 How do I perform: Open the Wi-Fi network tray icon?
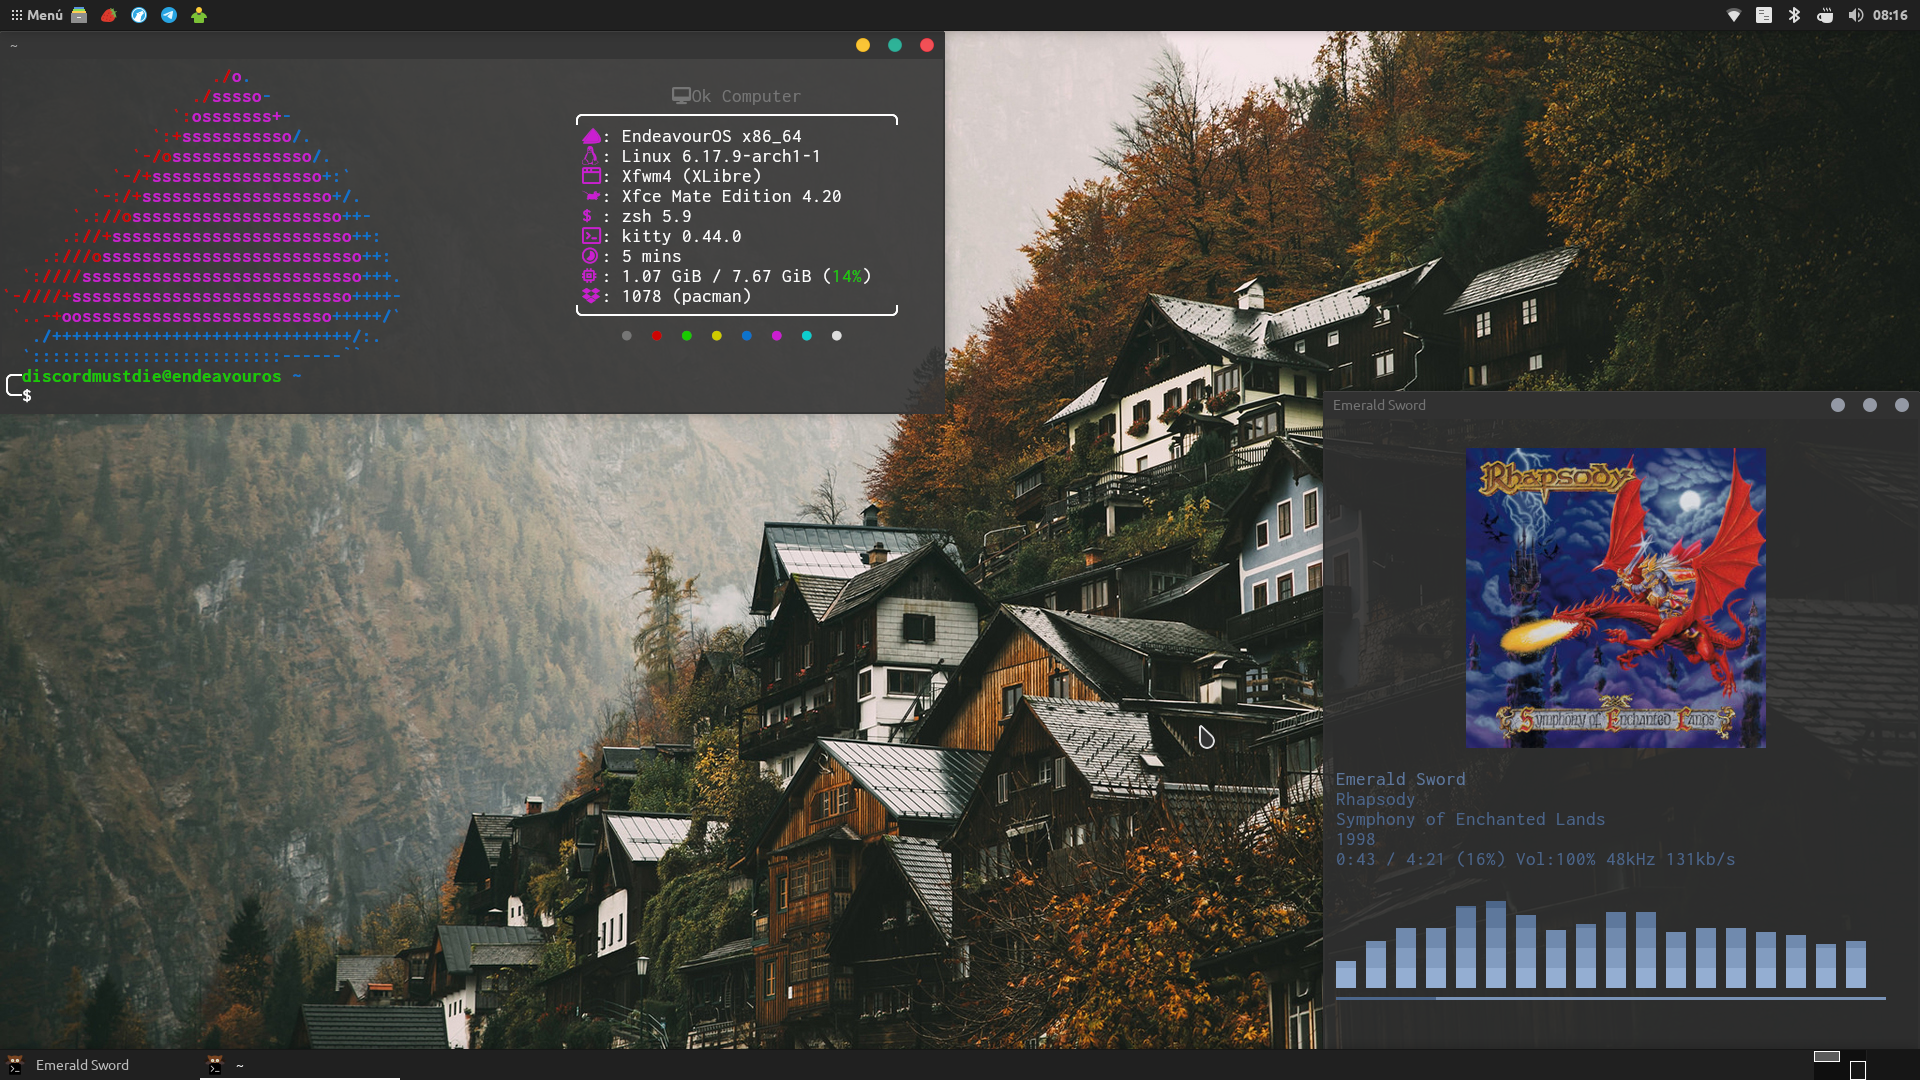point(1734,15)
